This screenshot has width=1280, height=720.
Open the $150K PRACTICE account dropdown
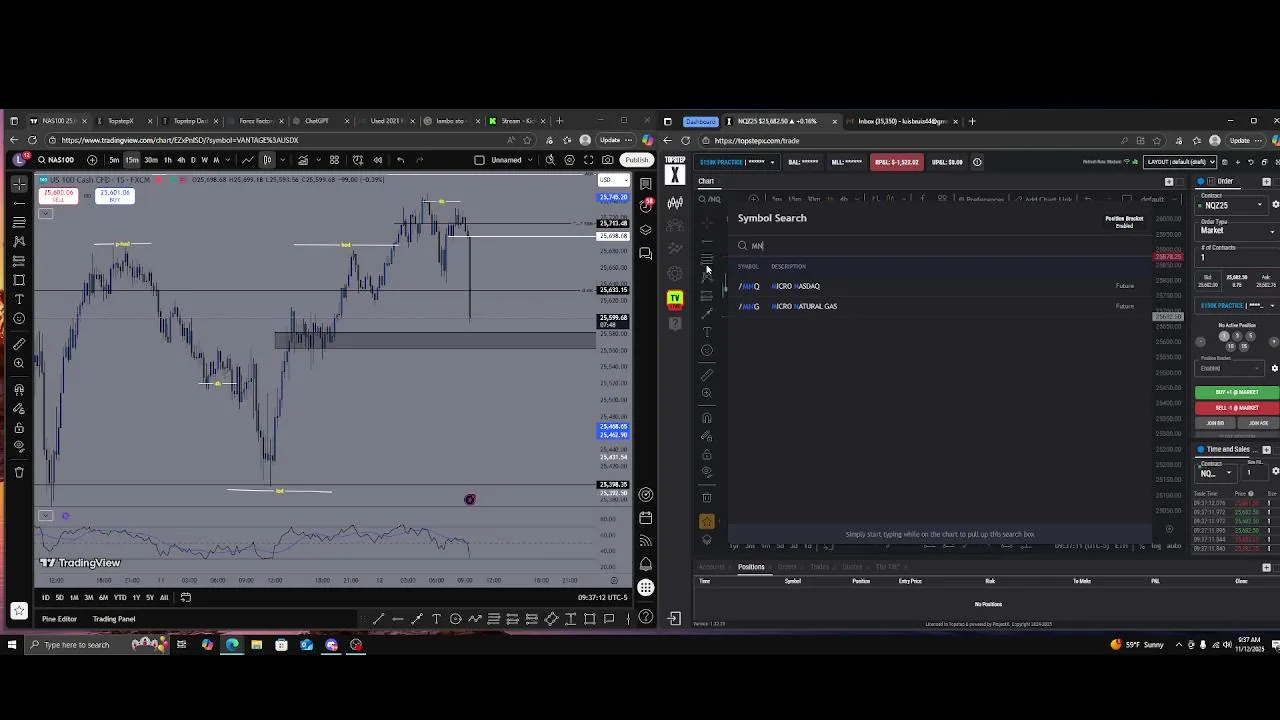(737, 162)
